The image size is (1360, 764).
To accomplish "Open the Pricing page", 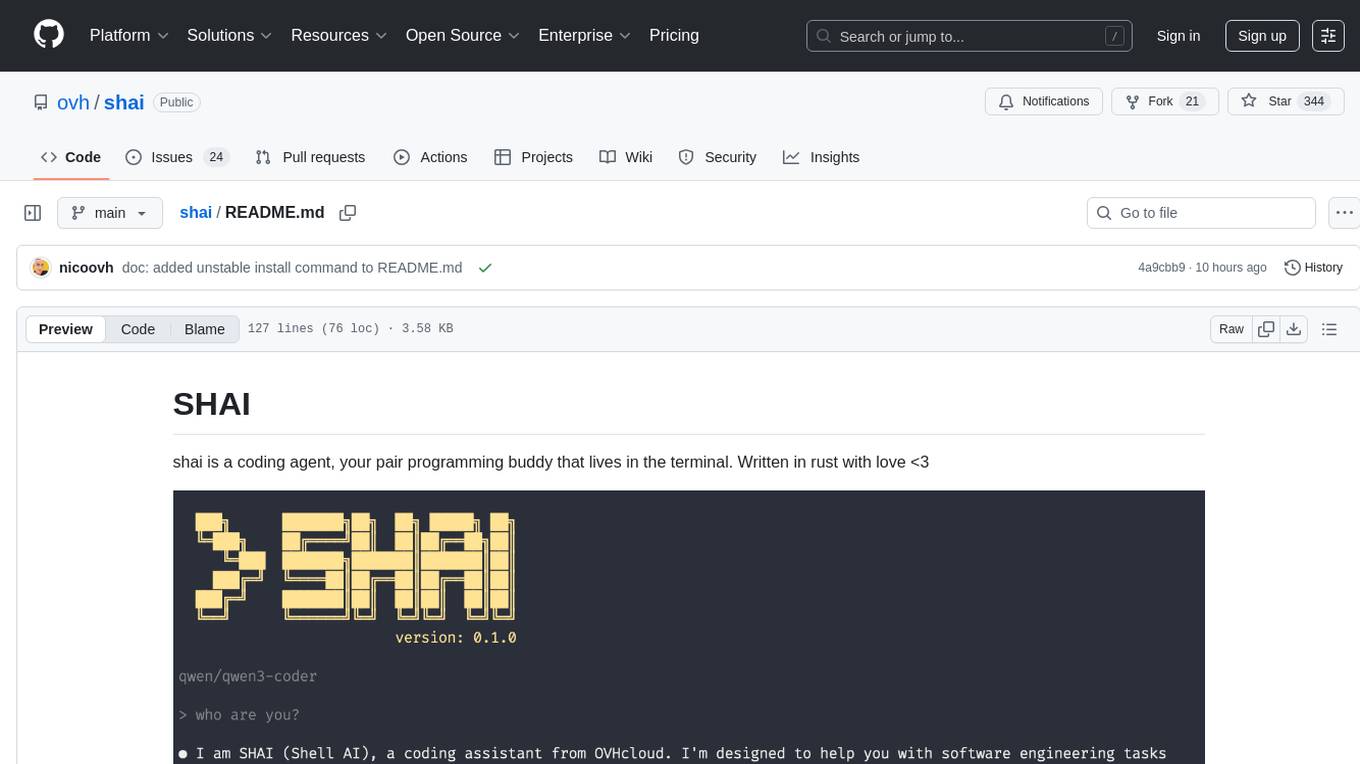I will tap(674, 35).
